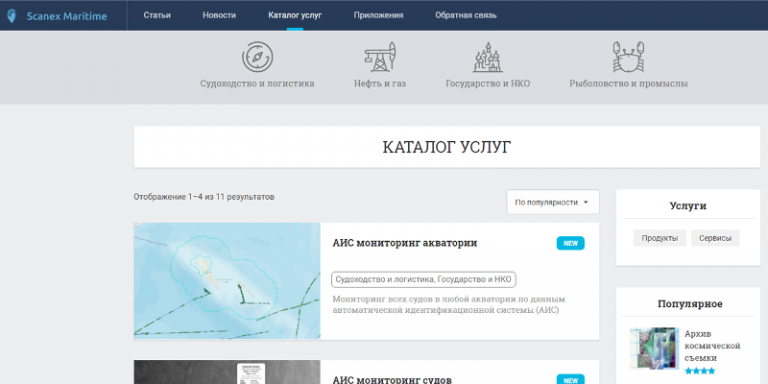Click the Услуги sidebar heading
Screen dimensions: 768x384
tap(688, 206)
